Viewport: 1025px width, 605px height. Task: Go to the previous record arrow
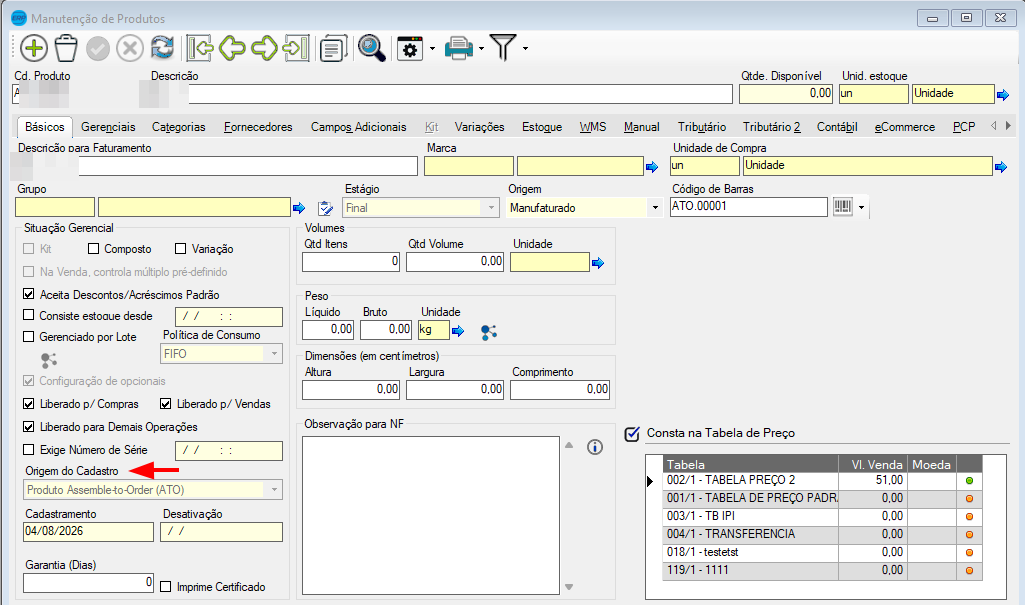(x=232, y=48)
